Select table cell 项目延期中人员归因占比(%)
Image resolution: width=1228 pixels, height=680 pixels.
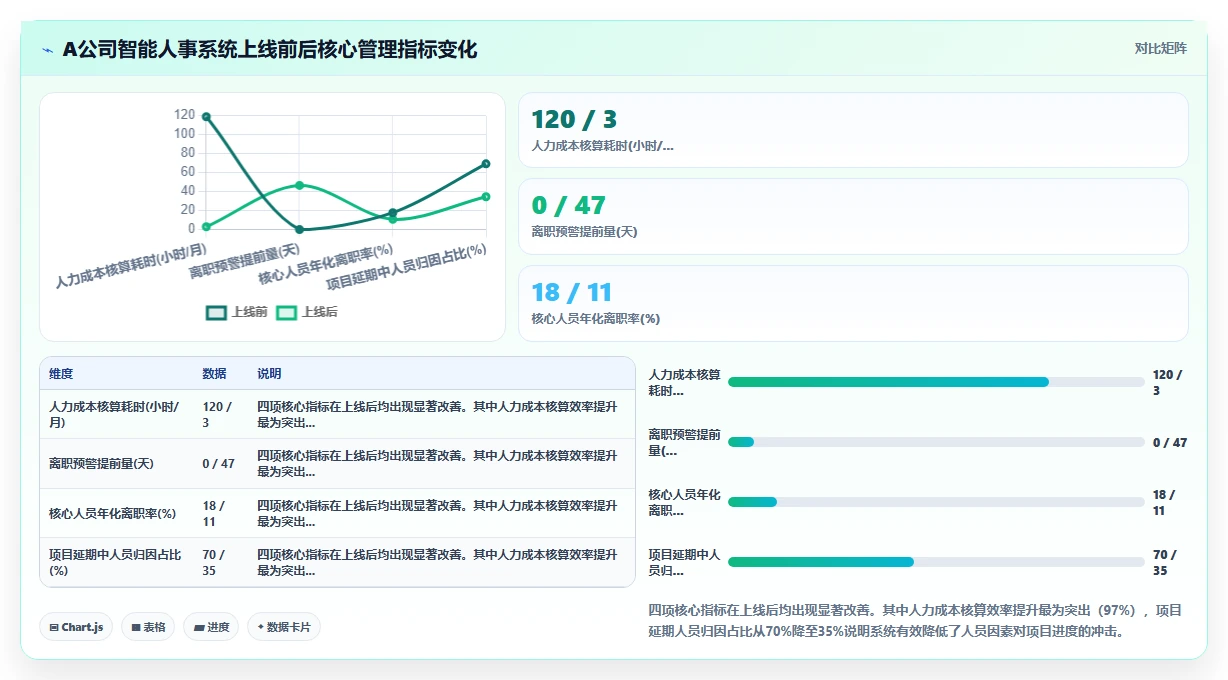tap(116, 563)
